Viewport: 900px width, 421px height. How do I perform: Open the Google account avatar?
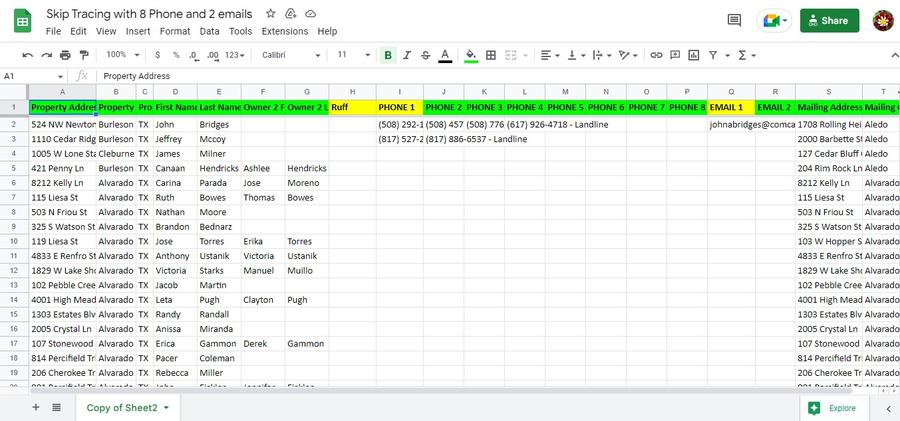(x=883, y=21)
